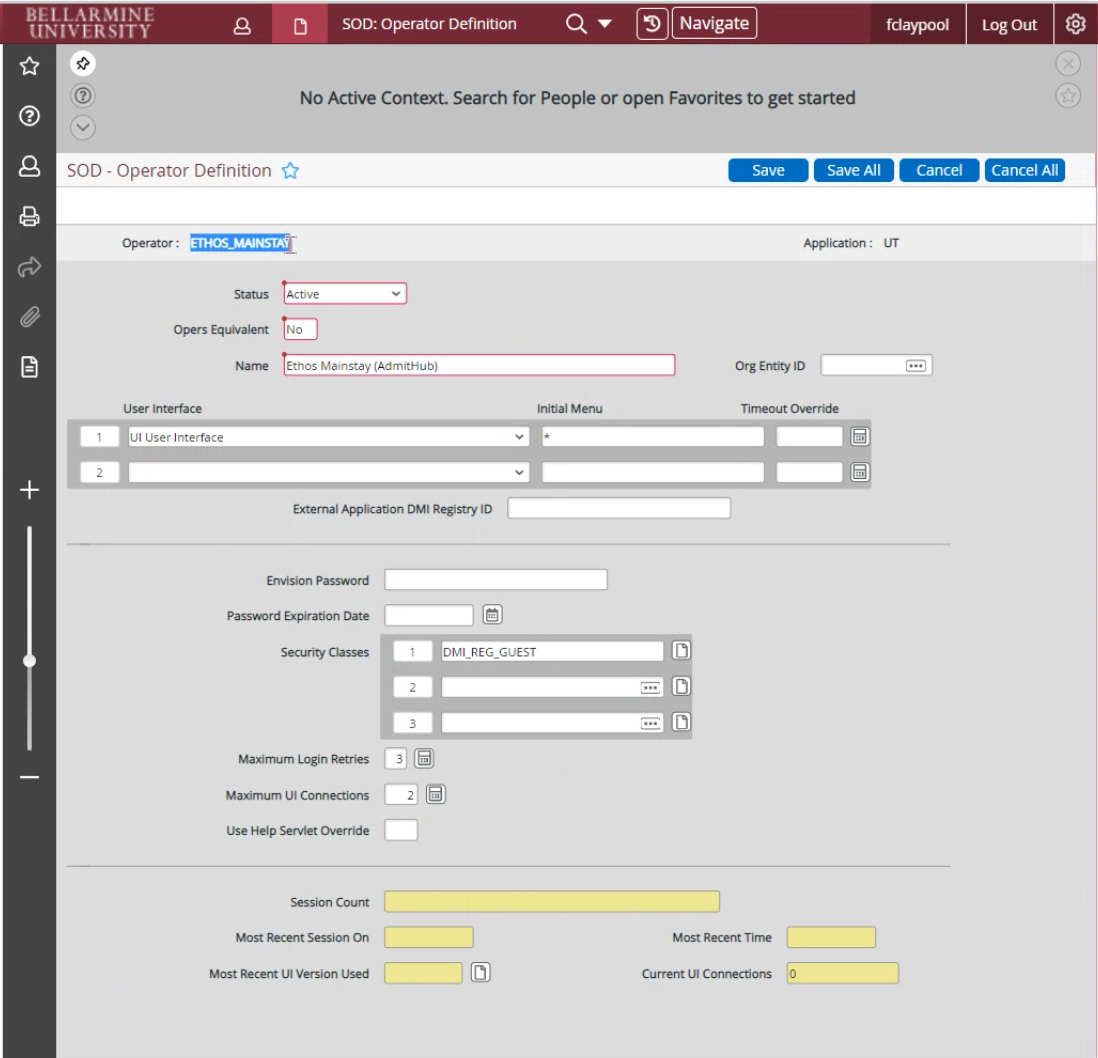1098x1058 pixels.
Task: Open the person icon in left sidebar
Action: (29, 167)
